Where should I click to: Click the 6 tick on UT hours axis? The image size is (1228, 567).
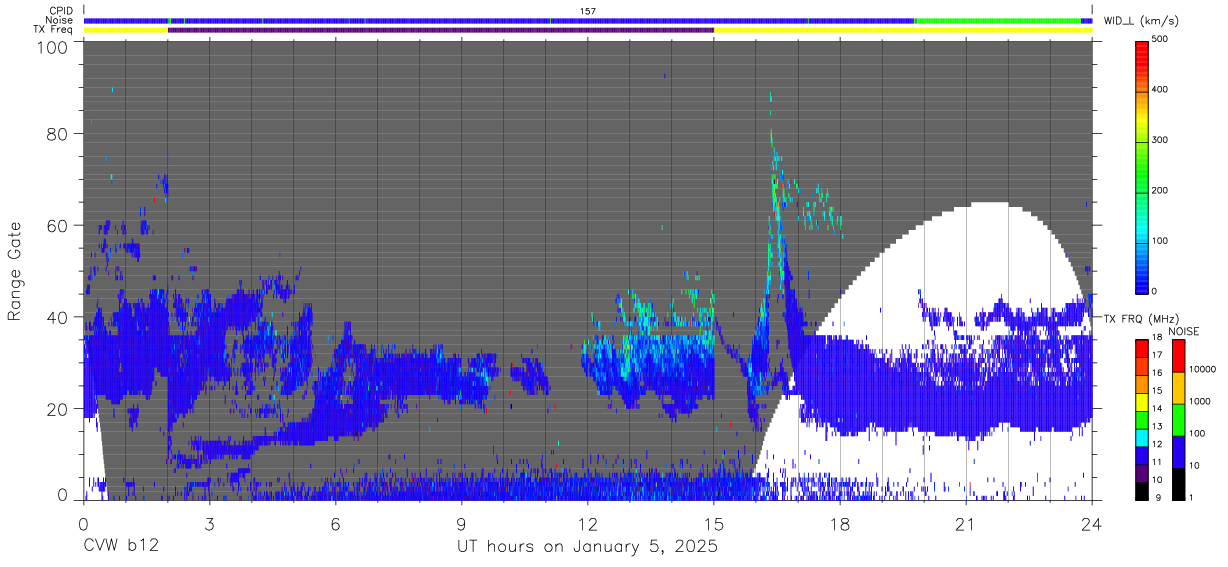(x=335, y=523)
